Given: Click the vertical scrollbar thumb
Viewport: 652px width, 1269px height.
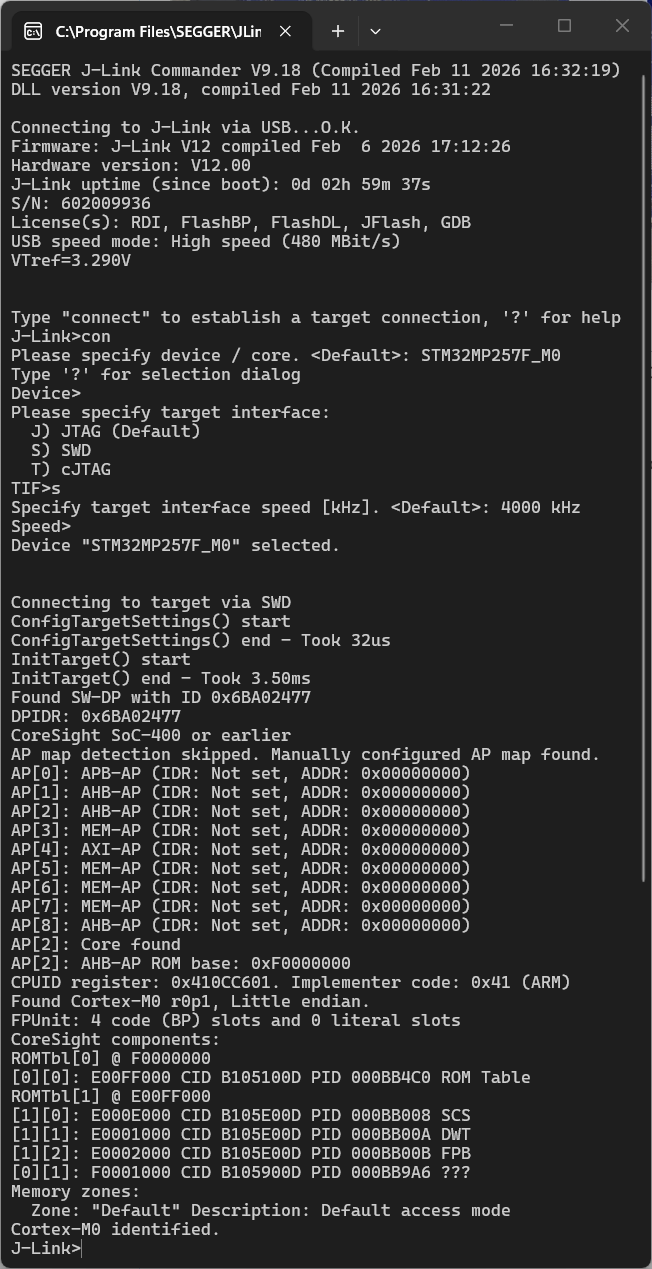Looking at the screenshot, I should click(645, 470).
